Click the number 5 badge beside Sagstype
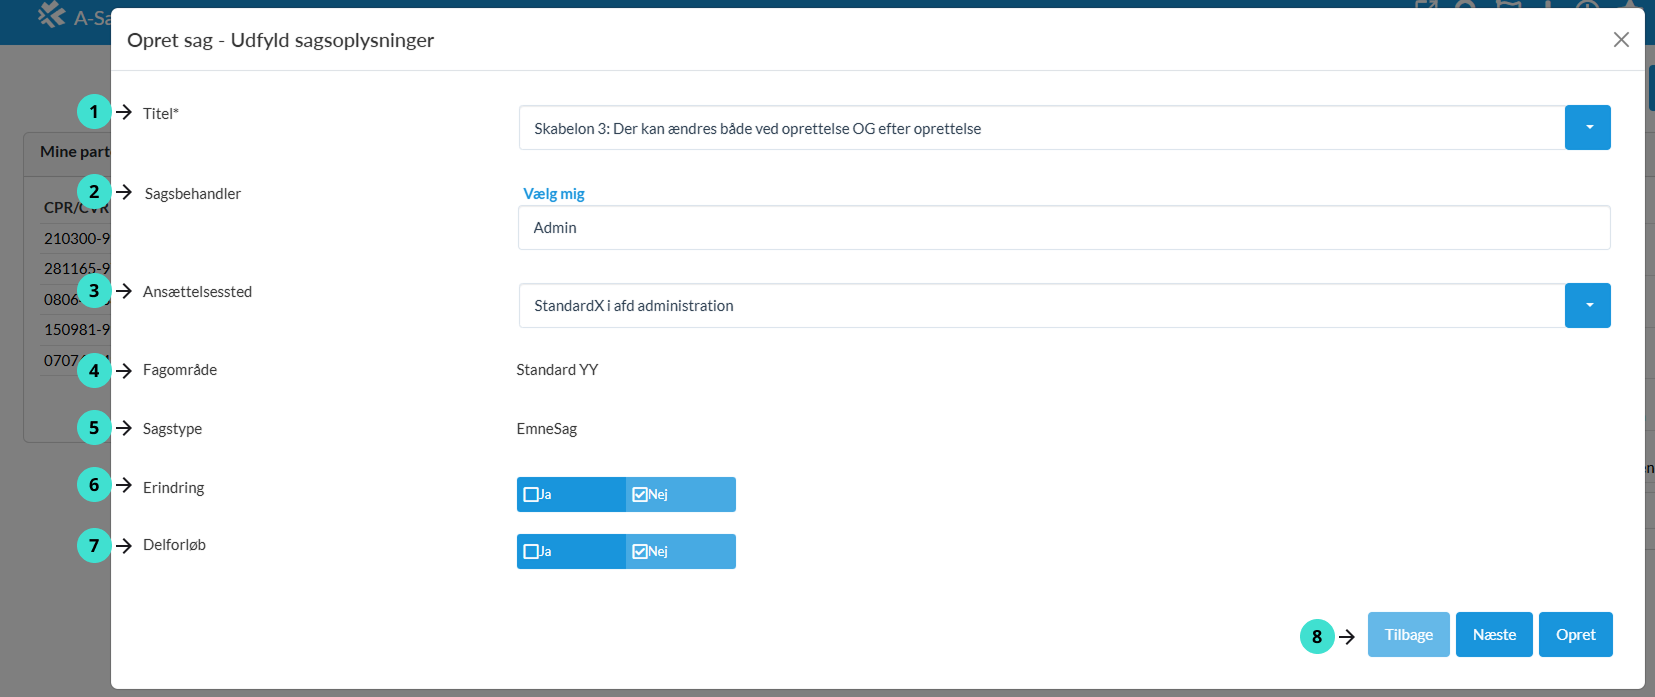This screenshot has height=697, width=1655. (94, 428)
